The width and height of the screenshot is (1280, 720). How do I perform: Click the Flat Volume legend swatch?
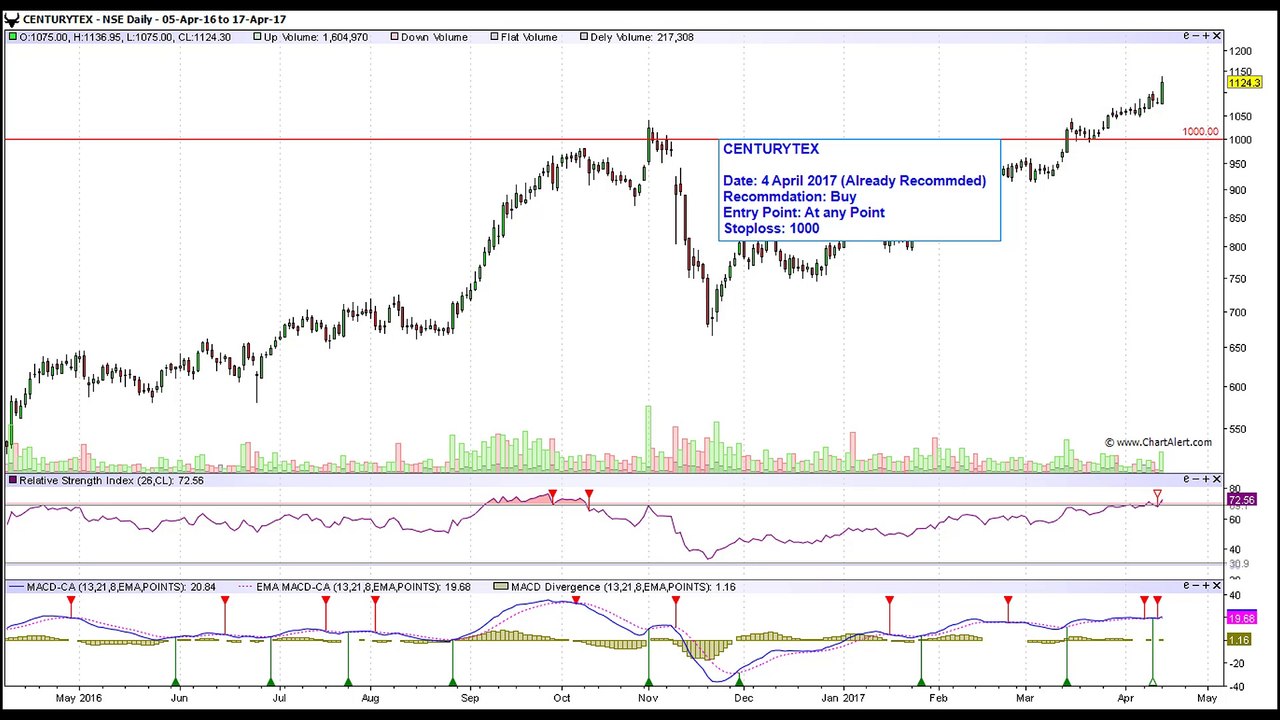[494, 37]
